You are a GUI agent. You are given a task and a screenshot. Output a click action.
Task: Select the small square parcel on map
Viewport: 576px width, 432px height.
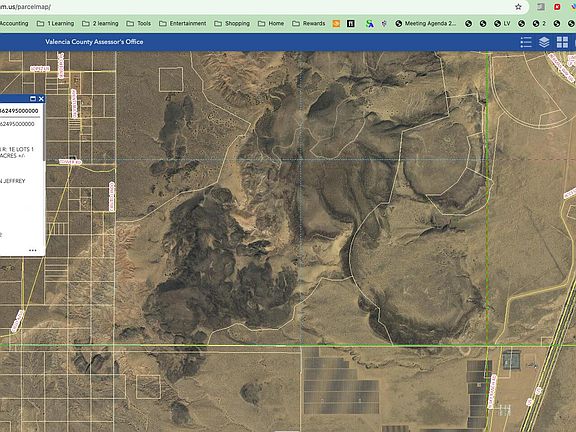[171, 79]
